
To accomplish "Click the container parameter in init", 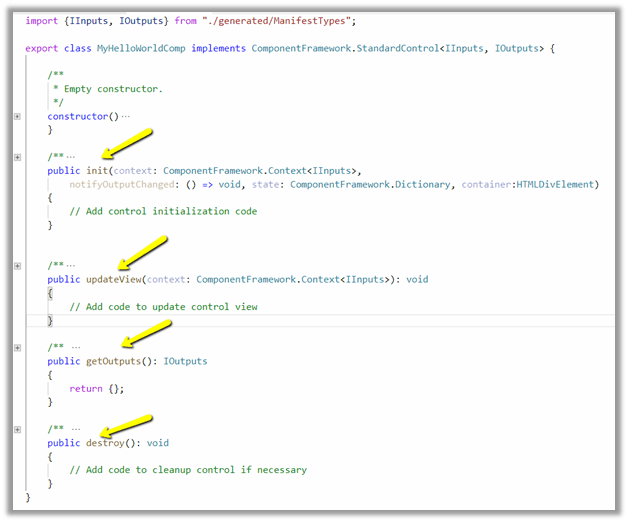I will coord(486,185).
